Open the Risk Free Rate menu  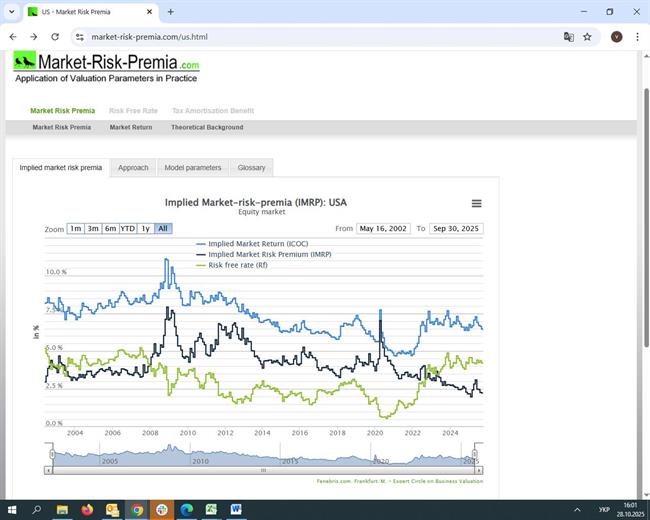point(133,111)
